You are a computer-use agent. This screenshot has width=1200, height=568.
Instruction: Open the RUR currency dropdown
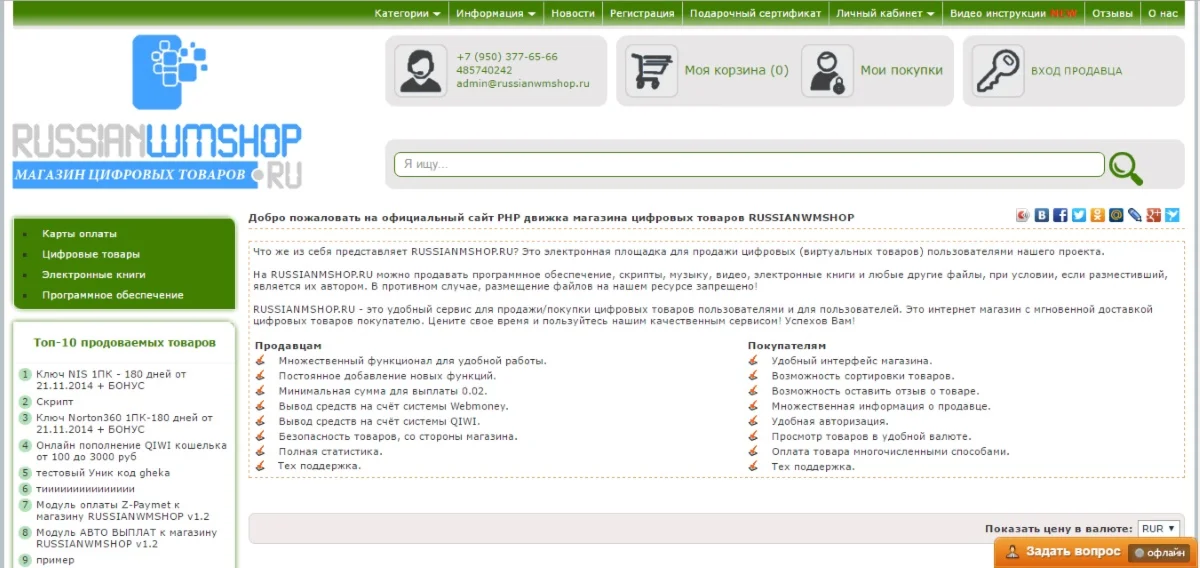(x=1158, y=528)
